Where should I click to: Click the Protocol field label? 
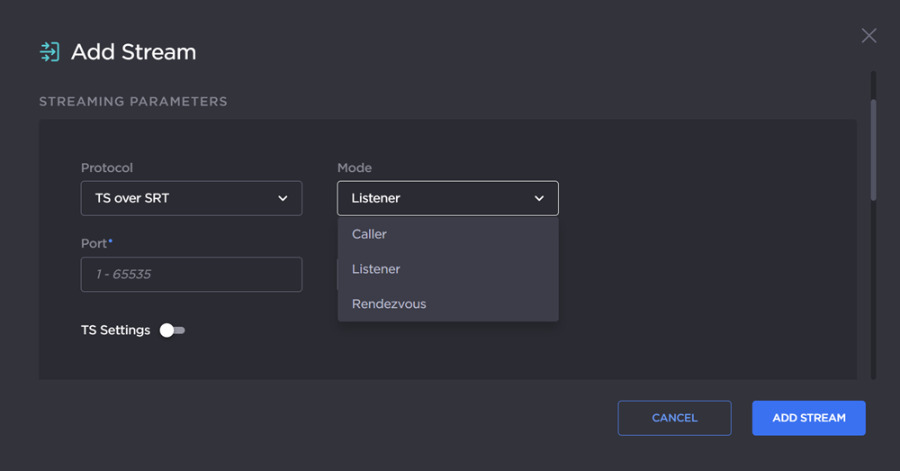107,168
